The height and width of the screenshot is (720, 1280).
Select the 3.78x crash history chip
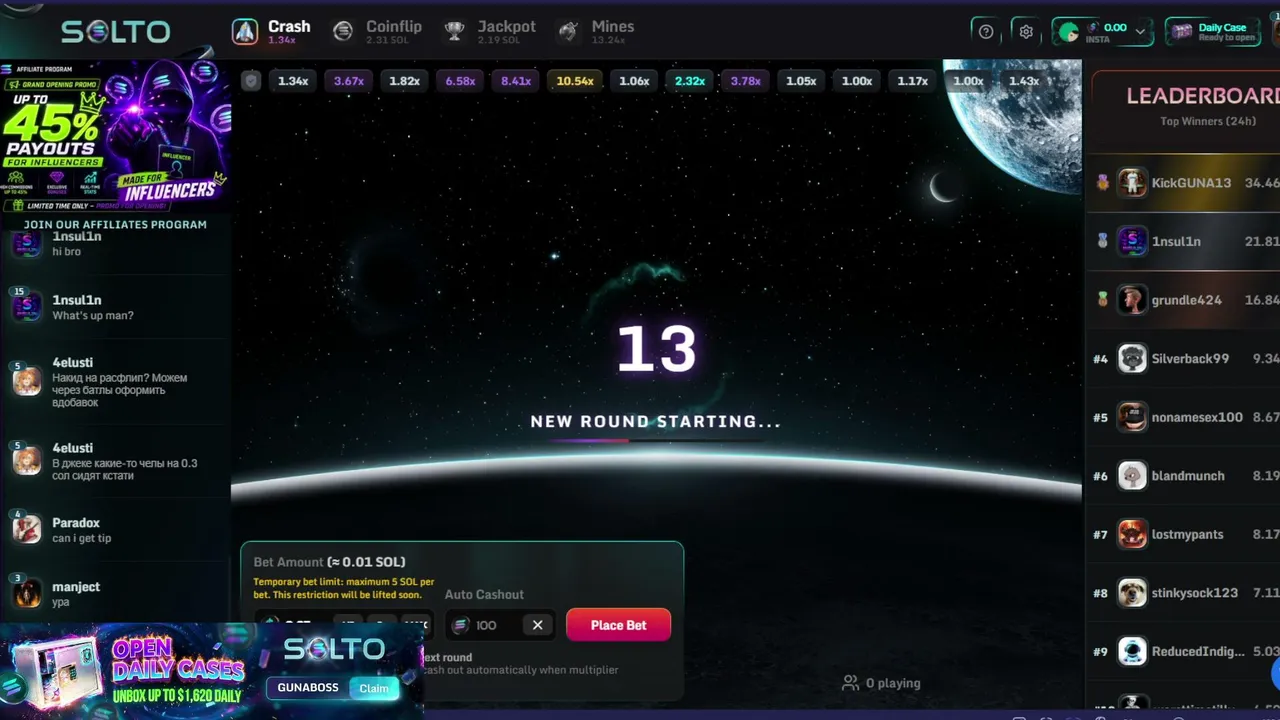[x=746, y=81]
